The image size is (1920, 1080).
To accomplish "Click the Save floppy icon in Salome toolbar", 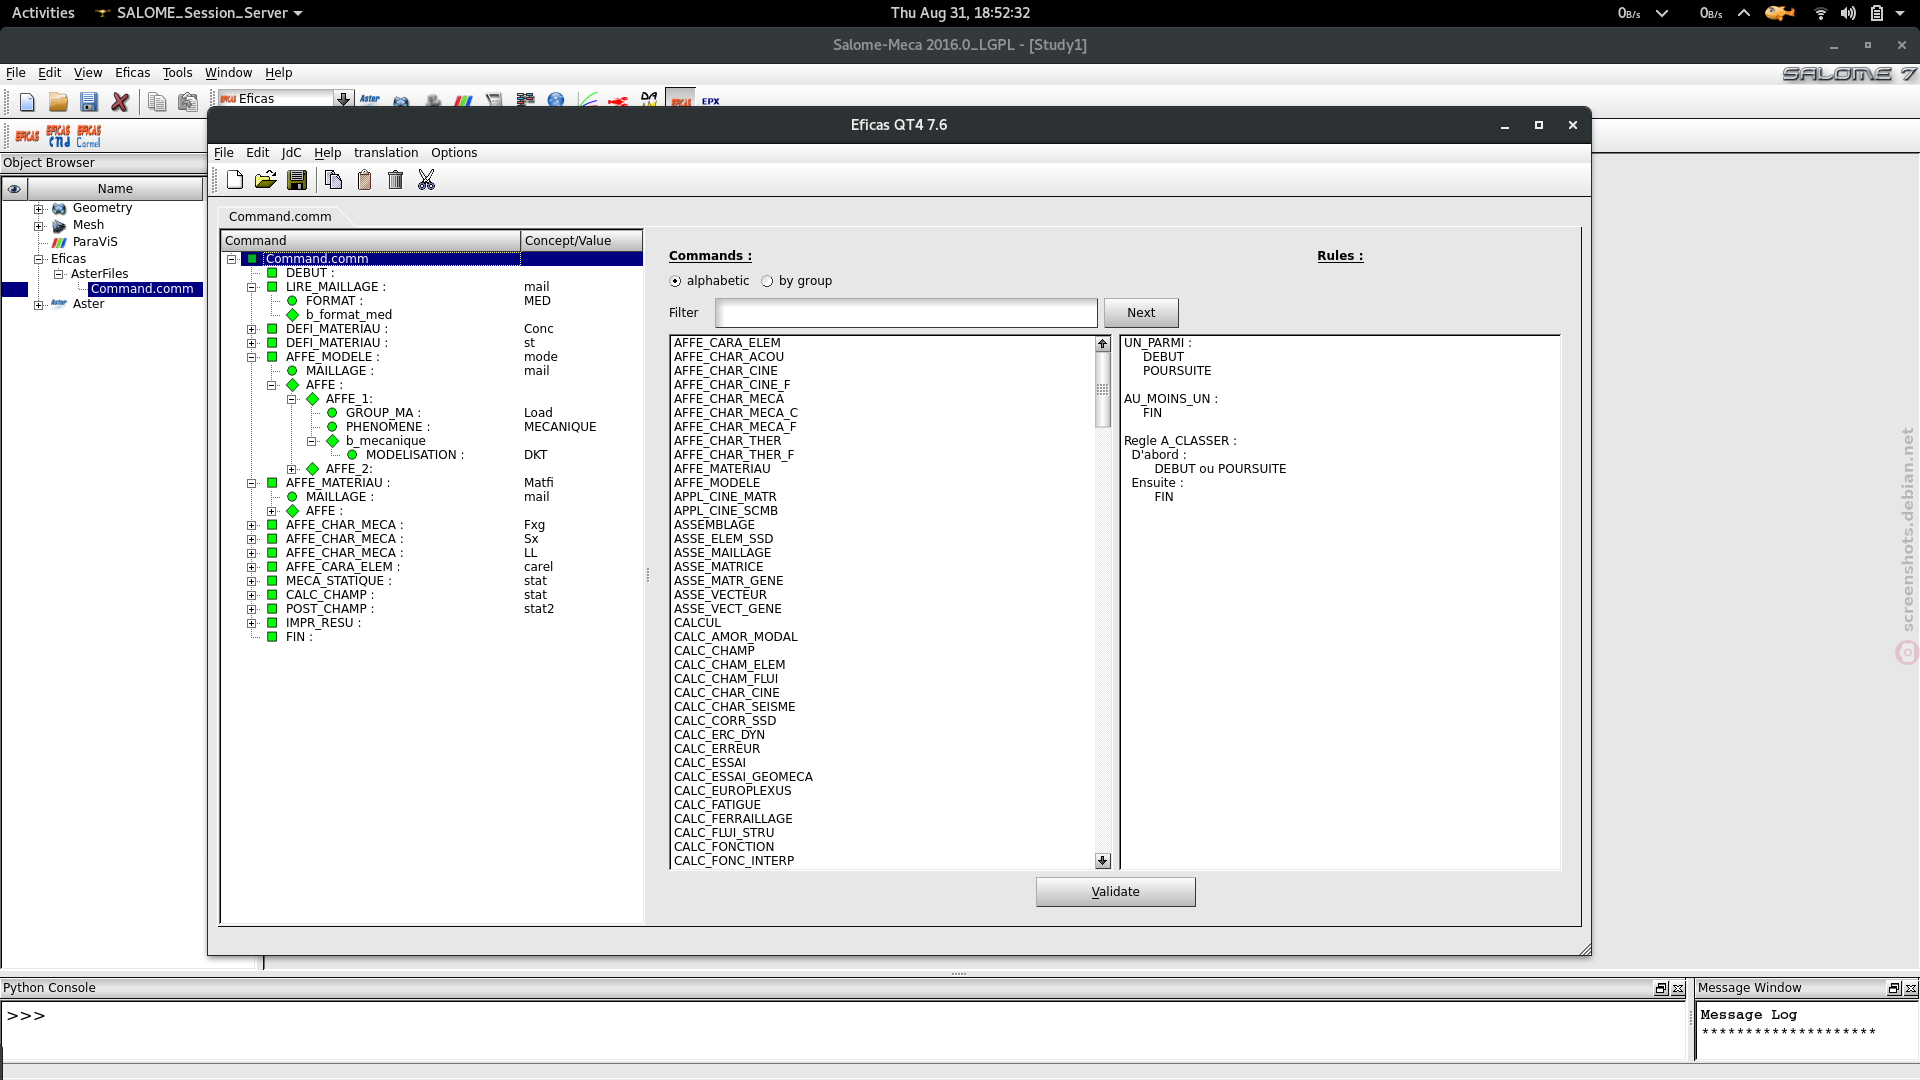I will tap(89, 101).
